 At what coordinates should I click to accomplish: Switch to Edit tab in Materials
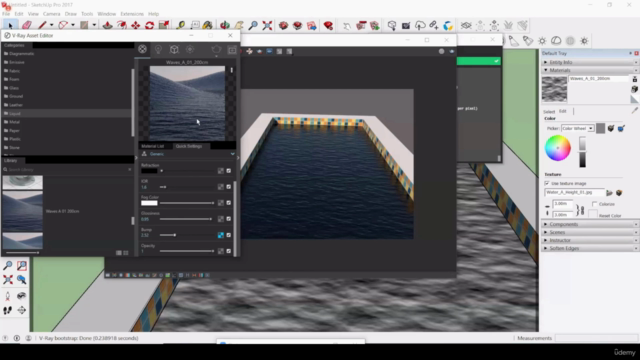(x=562, y=111)
